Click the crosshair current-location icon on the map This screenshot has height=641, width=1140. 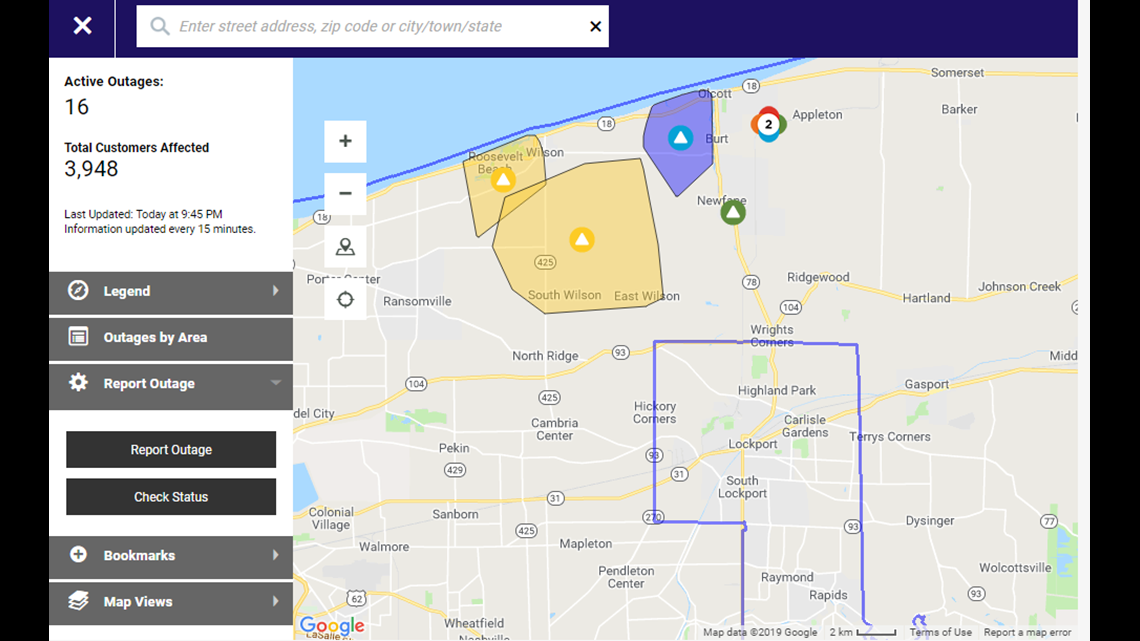click(x=345, y=298)
